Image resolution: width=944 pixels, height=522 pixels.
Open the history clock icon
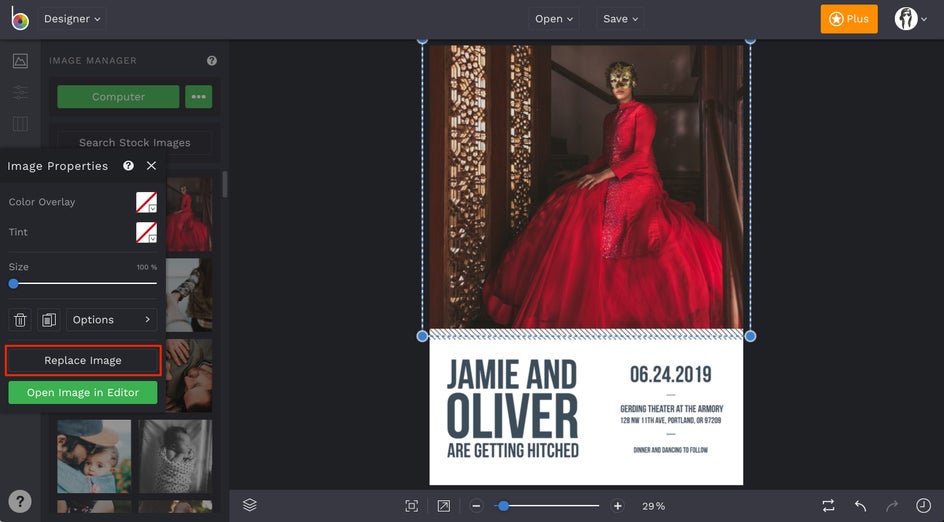tap(923, 506)
